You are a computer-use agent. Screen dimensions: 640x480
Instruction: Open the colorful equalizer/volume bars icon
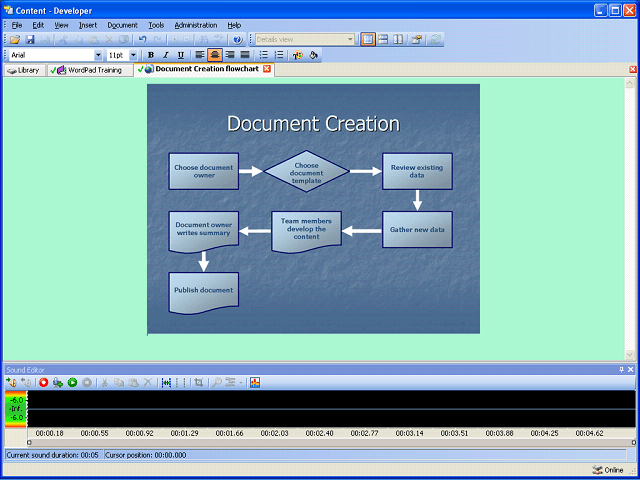tap(255, 382)
